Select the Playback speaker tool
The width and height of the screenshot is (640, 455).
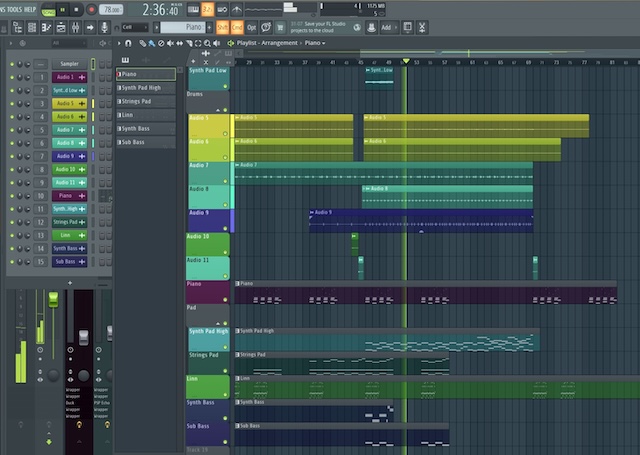coord(217,43)
